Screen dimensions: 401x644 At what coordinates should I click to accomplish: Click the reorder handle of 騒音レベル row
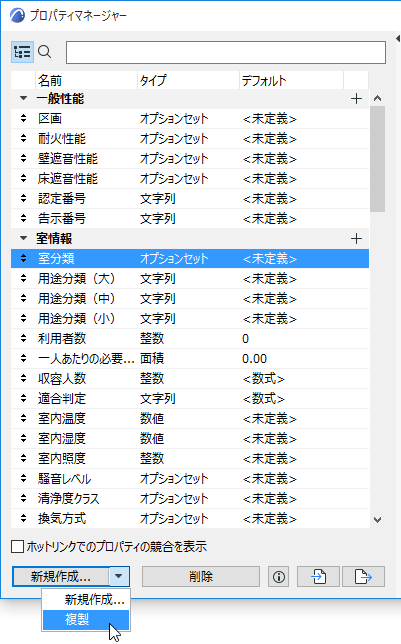pos(23,478)
